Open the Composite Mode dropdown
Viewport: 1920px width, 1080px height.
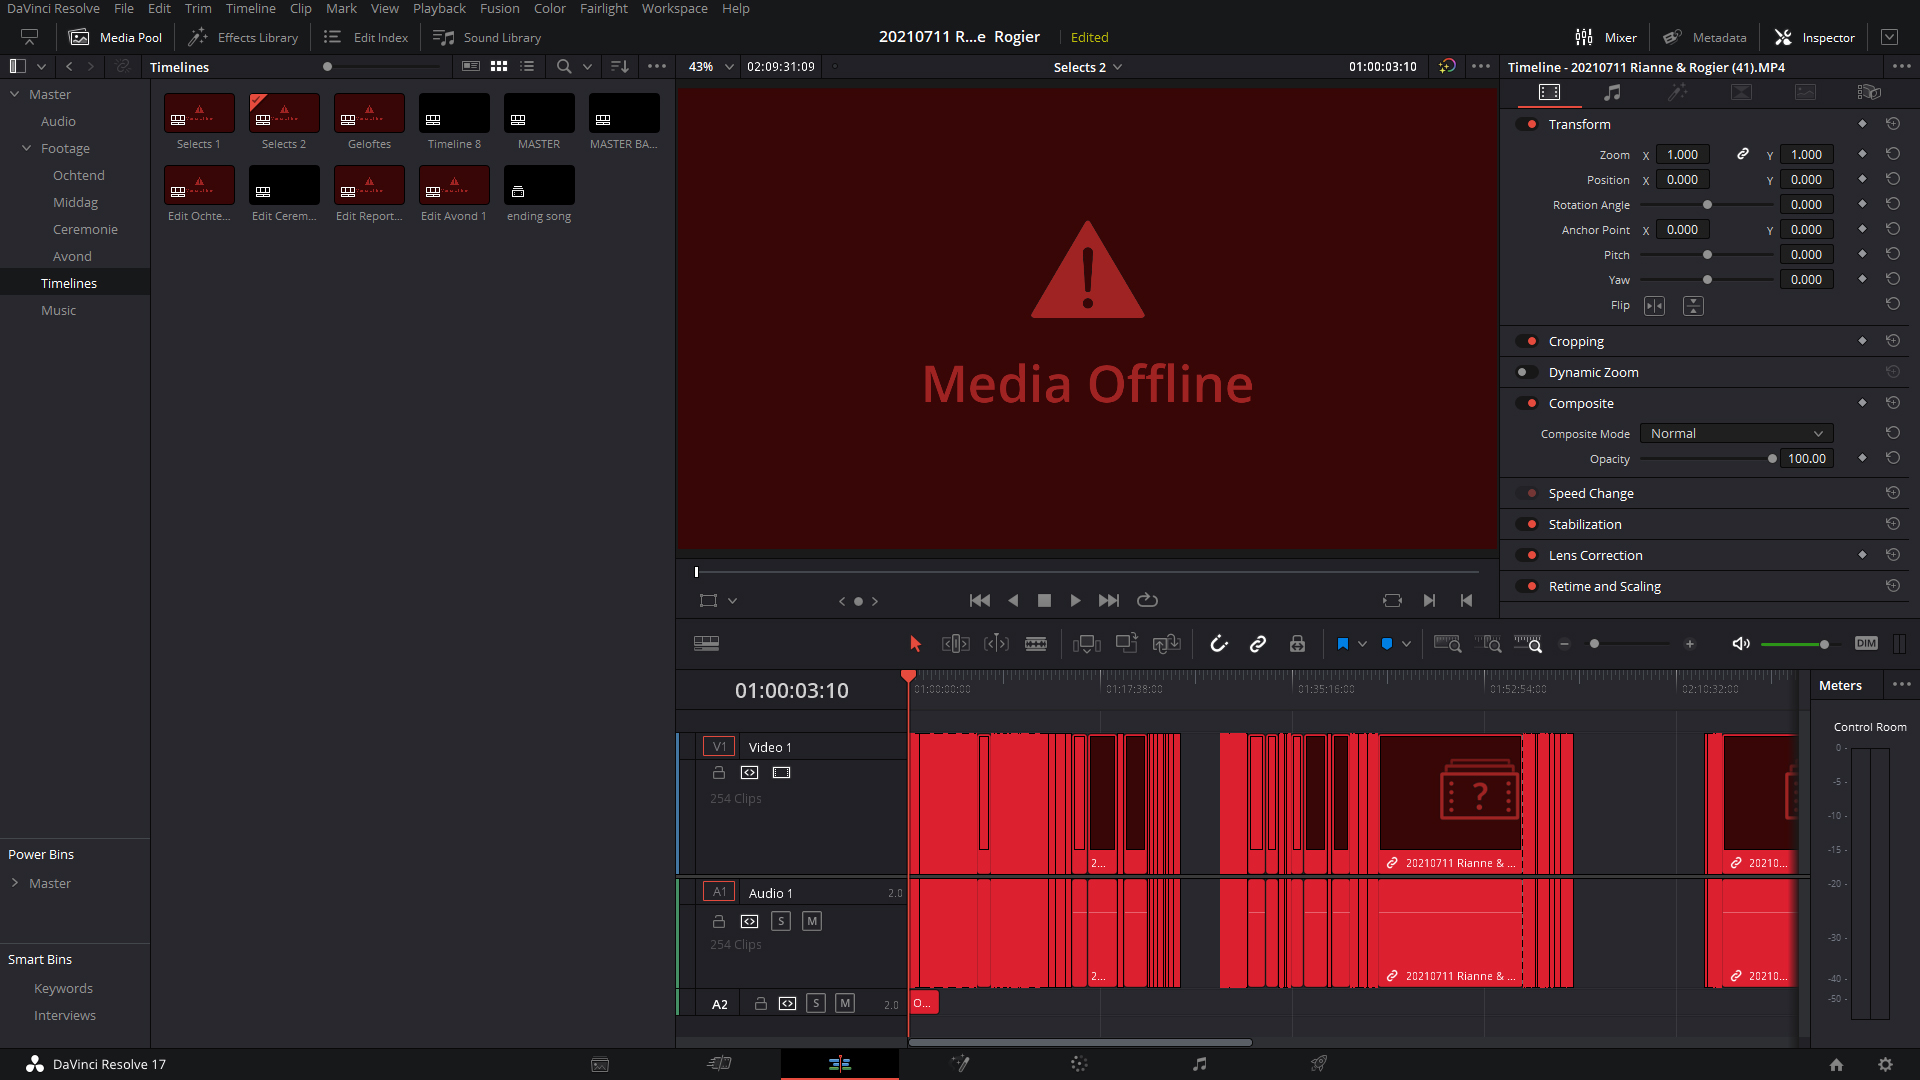click(1737, 433)
